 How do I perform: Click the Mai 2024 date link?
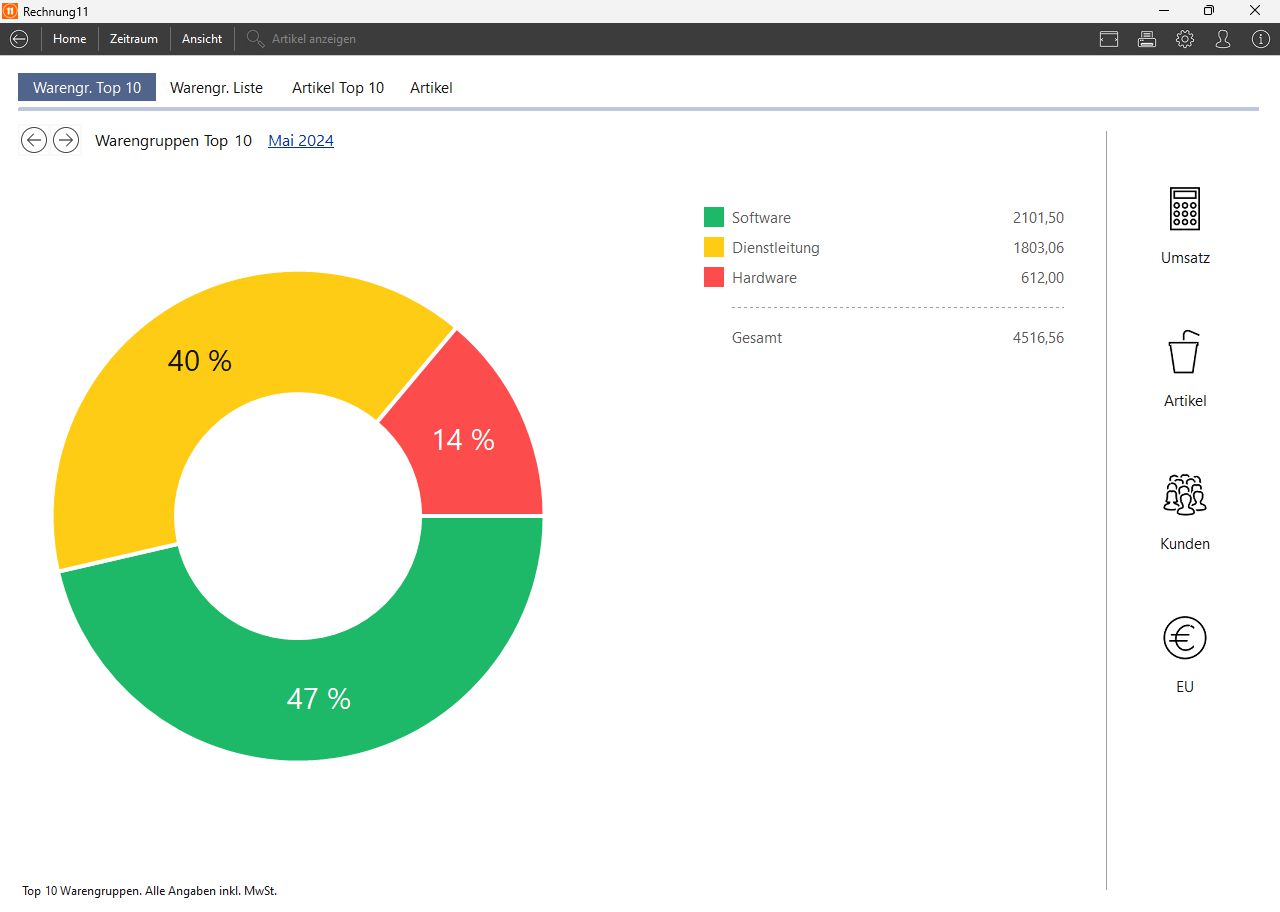pyautogui.click(x=301, y=141)
